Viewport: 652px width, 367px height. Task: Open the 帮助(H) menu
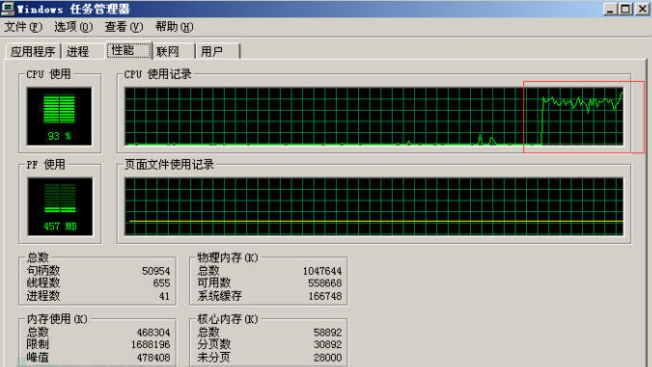point(174,27)
